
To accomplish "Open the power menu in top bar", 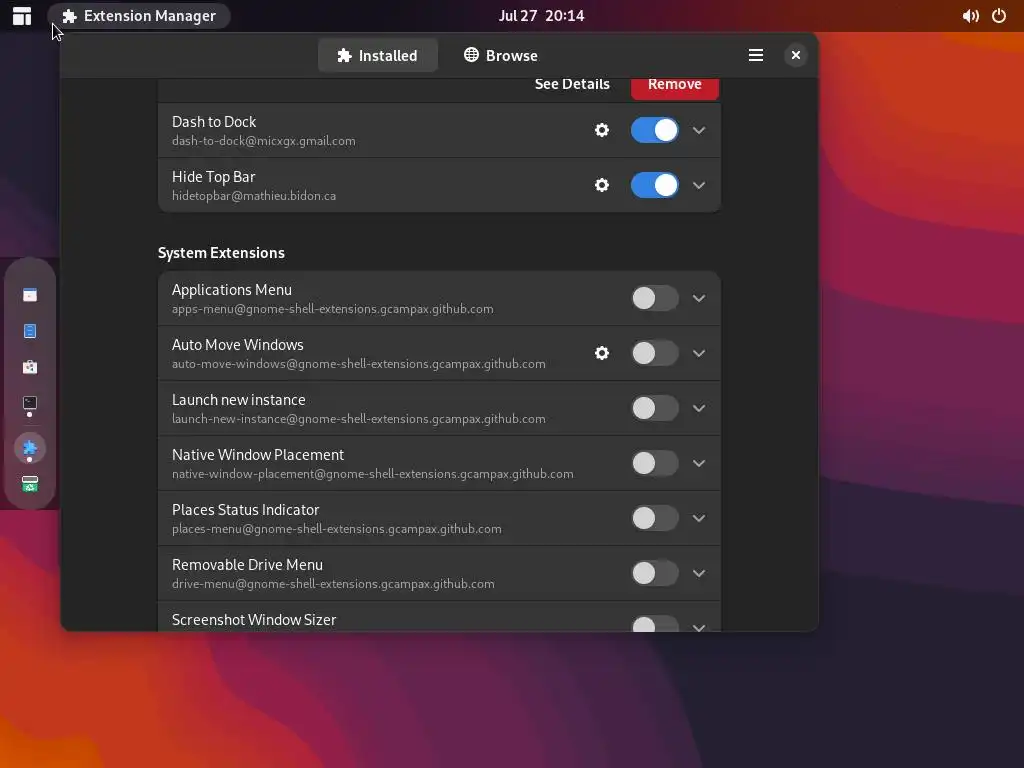I will click(999, 16).
